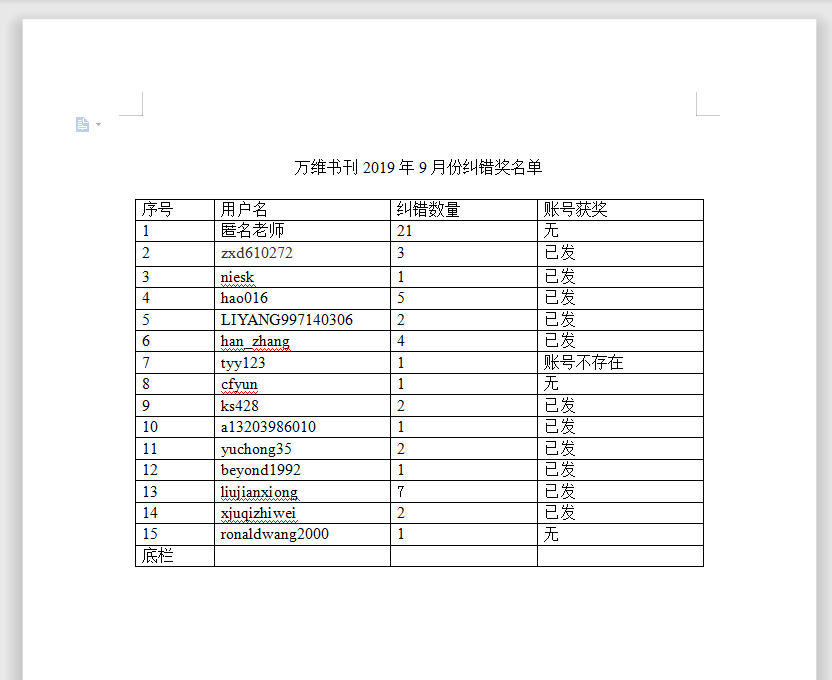Click the 账号不存在 status cell
This screenshot has height=680, width=832.
click(x=583, y=363)
